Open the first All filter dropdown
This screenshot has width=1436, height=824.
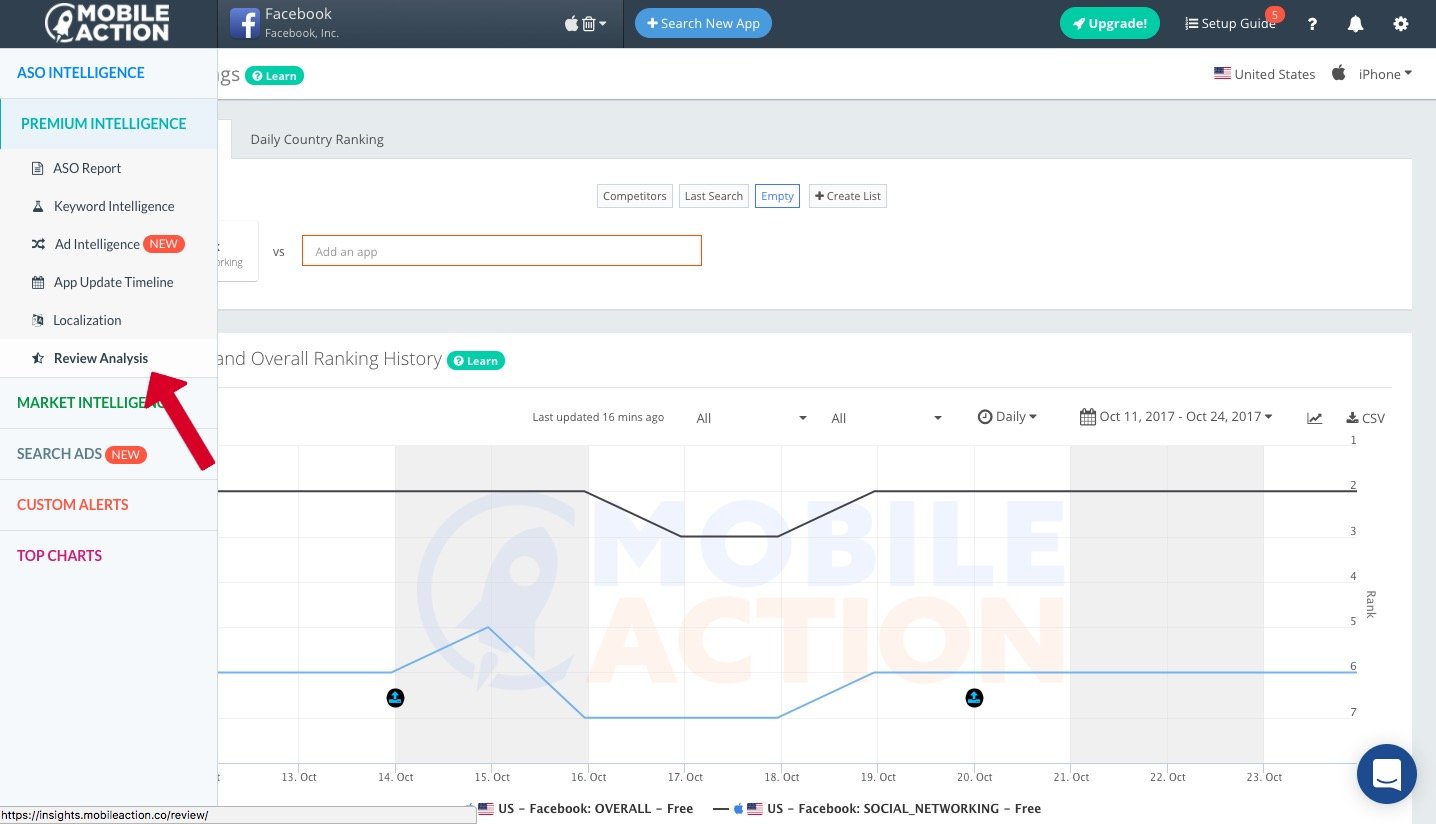[x=751, y=418]
